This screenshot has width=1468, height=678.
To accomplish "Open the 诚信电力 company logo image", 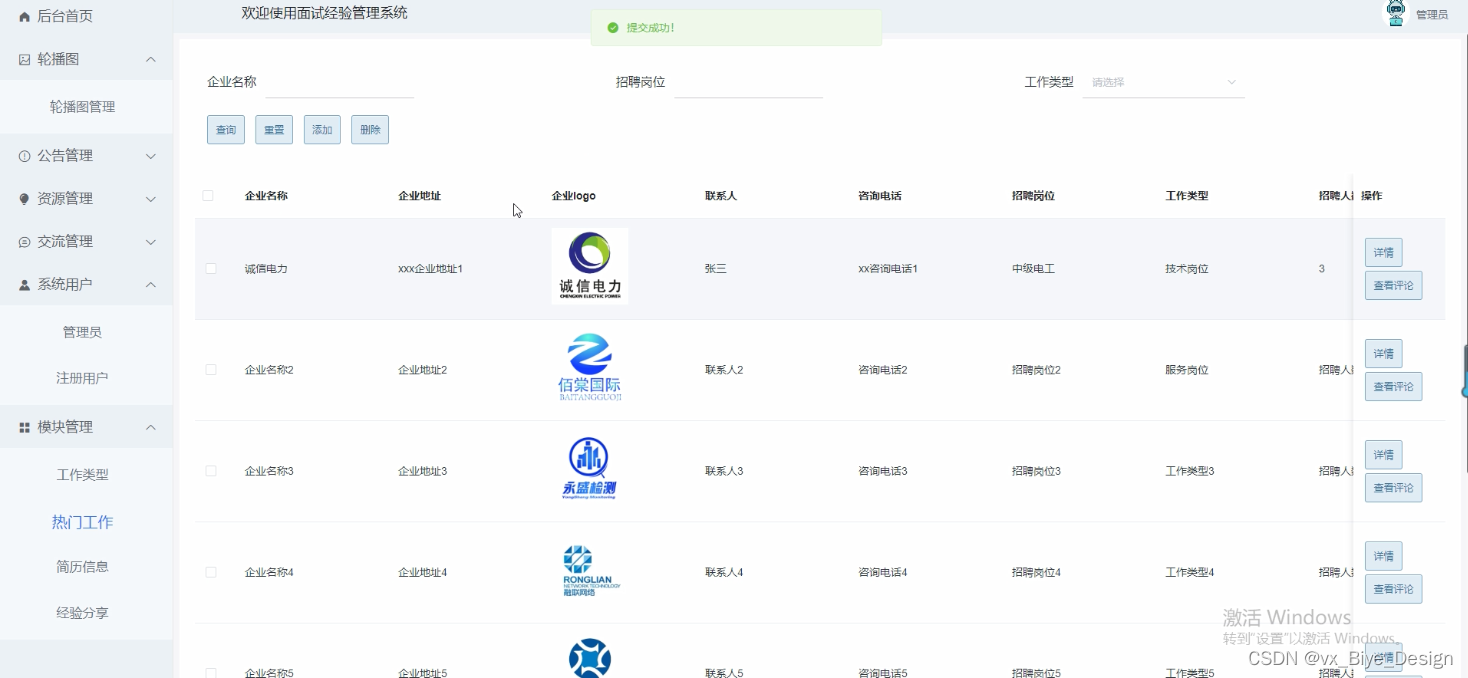I will coord(590,266).
